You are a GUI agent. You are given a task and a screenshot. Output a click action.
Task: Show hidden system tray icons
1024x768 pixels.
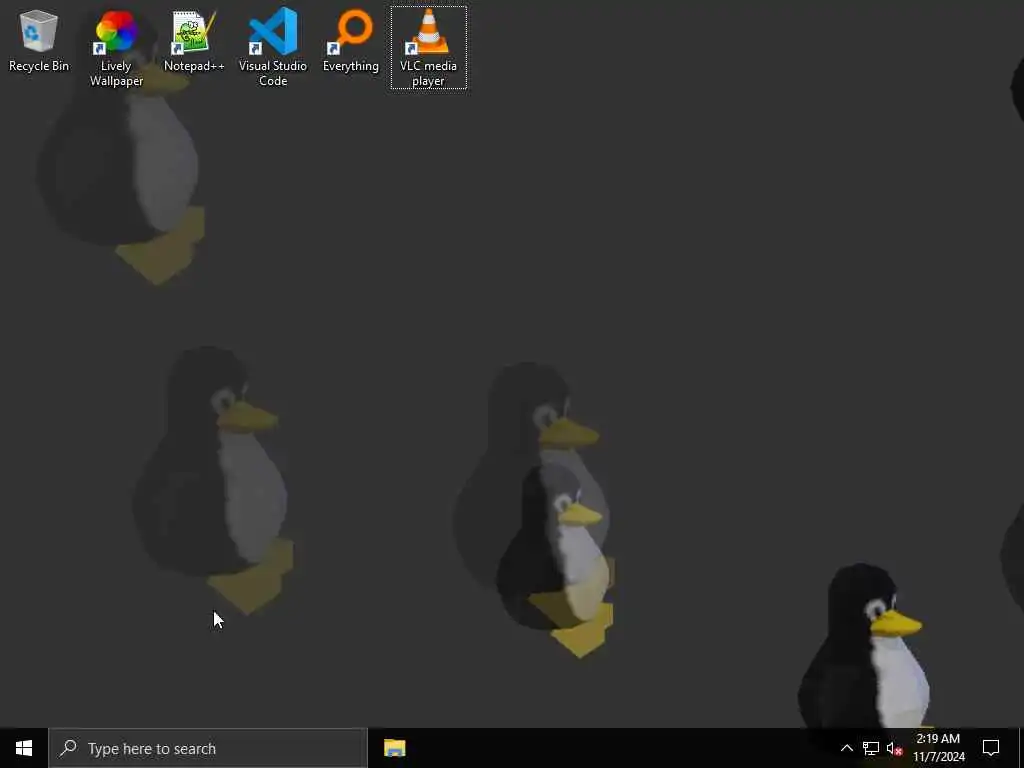click(x=846, y=748)
